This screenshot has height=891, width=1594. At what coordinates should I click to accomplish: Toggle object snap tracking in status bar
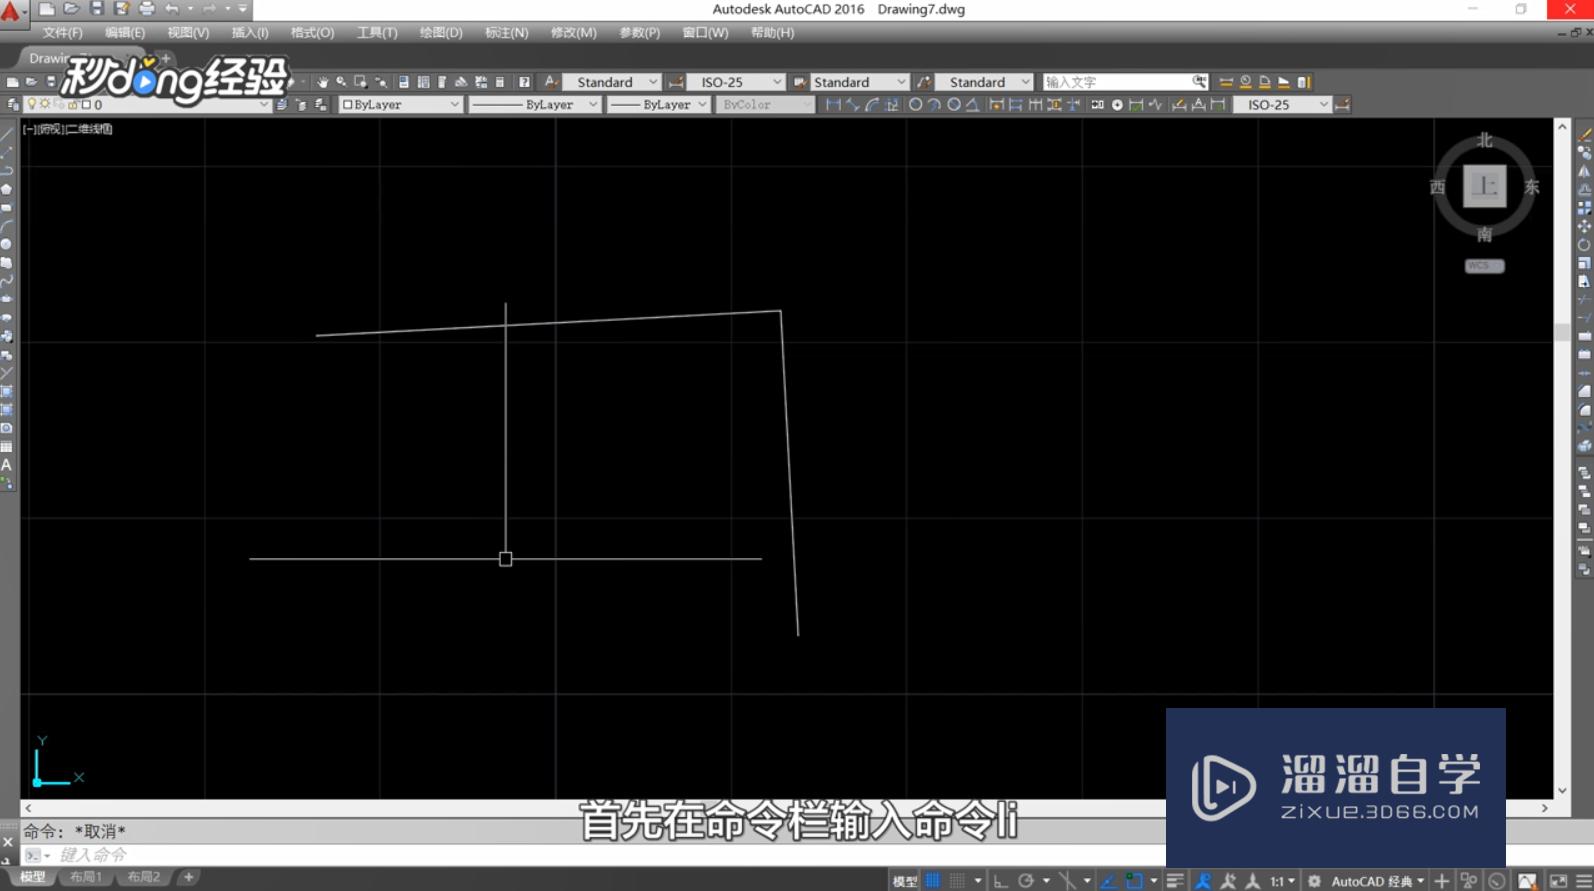(x=1108, y=881)
